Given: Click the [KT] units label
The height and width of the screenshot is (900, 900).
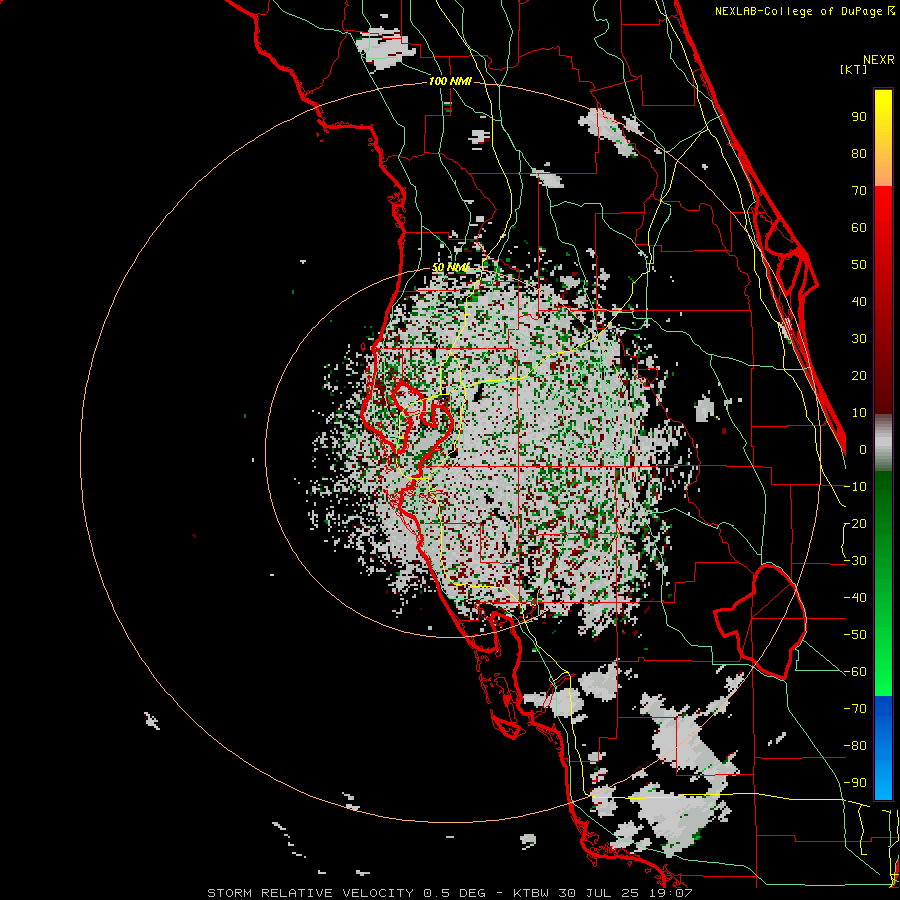Looking at the screenshot, I should coord(853,69).
